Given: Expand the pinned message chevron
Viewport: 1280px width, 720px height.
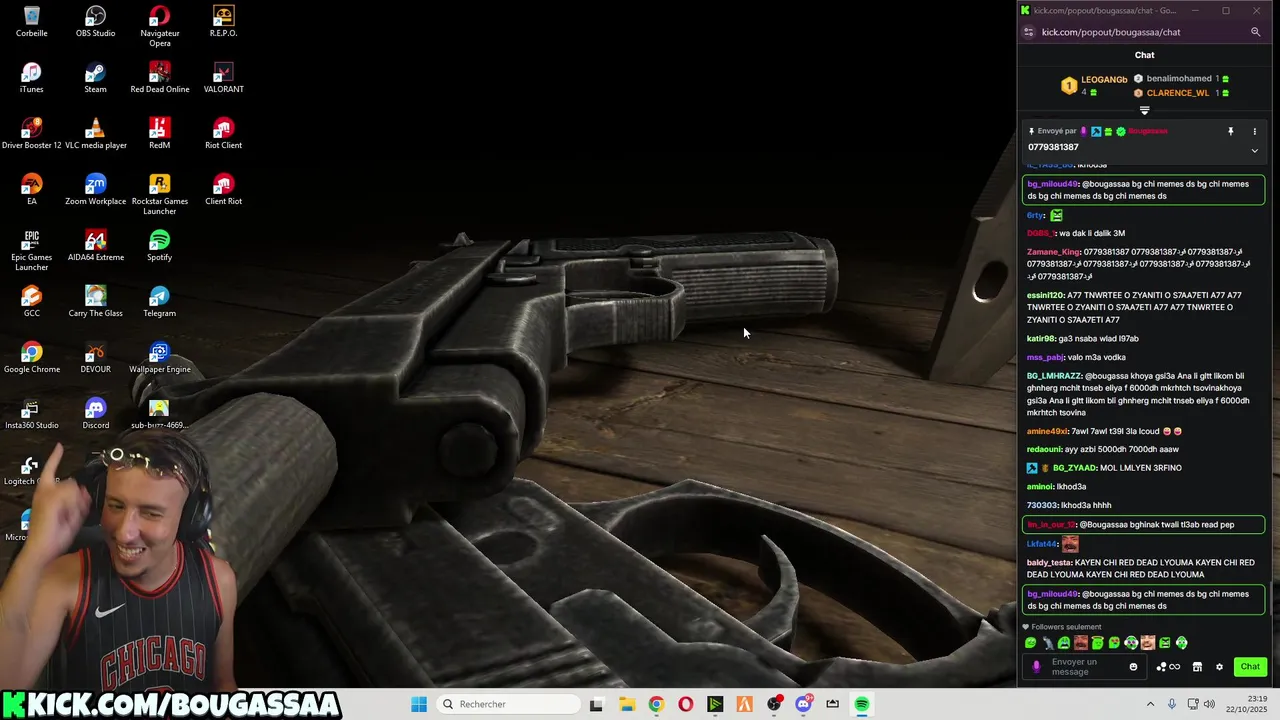Looking at the screenshot, I should (1254, 151).
